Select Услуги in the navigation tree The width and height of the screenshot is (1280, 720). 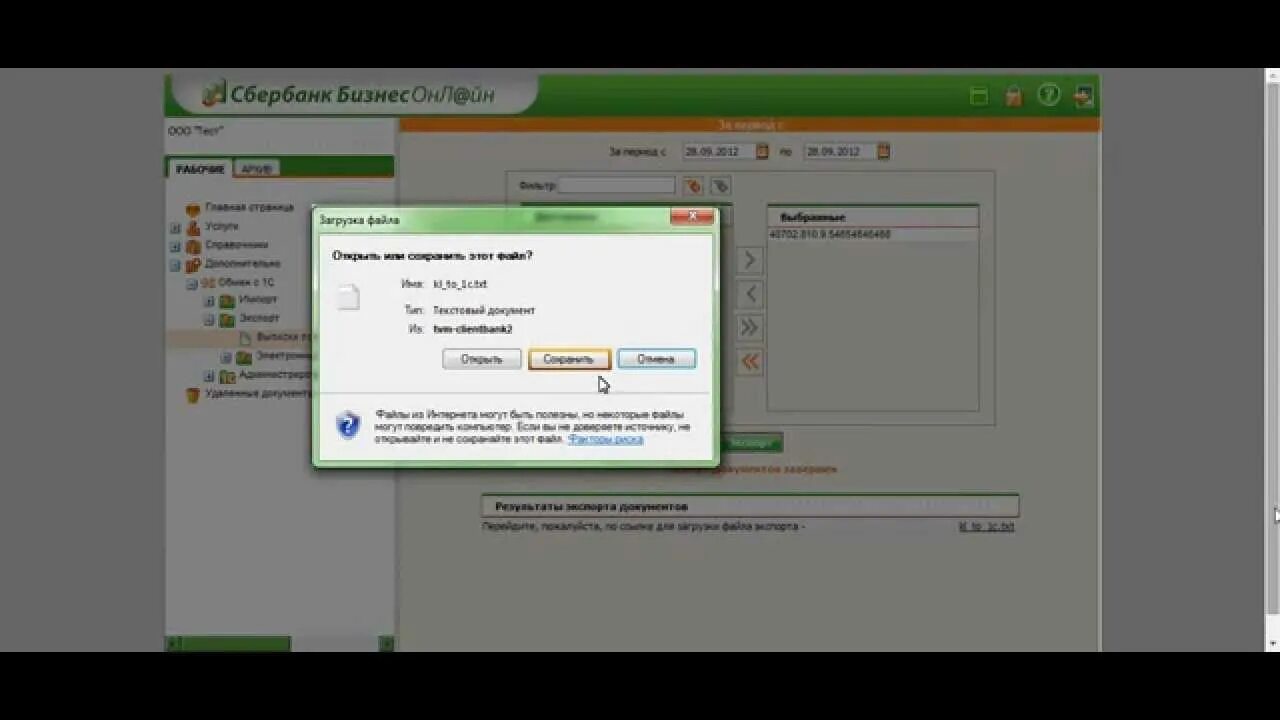[222, 226]
